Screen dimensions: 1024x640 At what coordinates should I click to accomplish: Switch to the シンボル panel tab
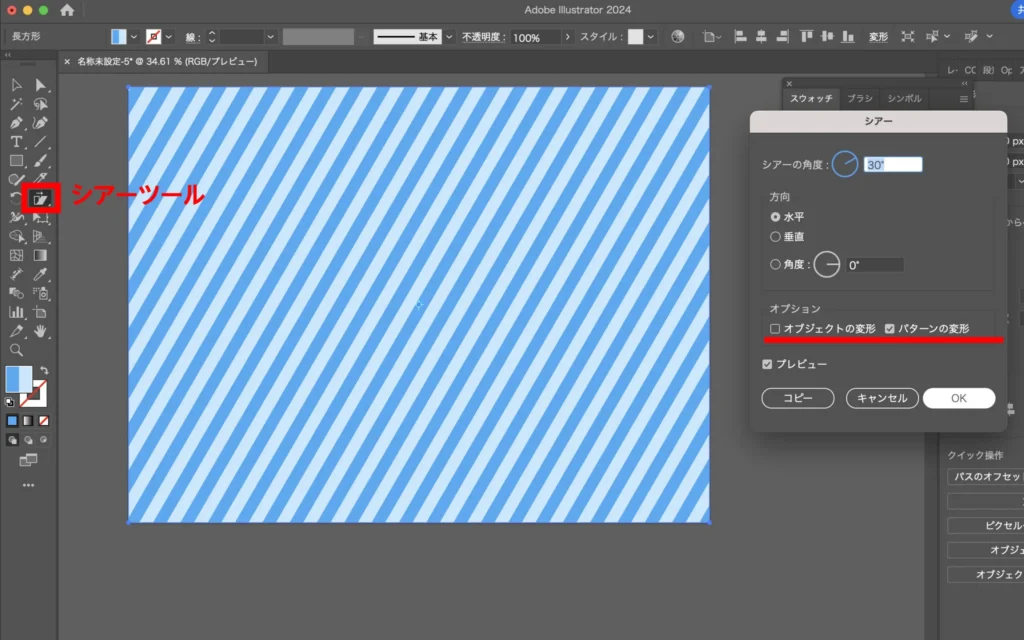click(x=904, y=99)
